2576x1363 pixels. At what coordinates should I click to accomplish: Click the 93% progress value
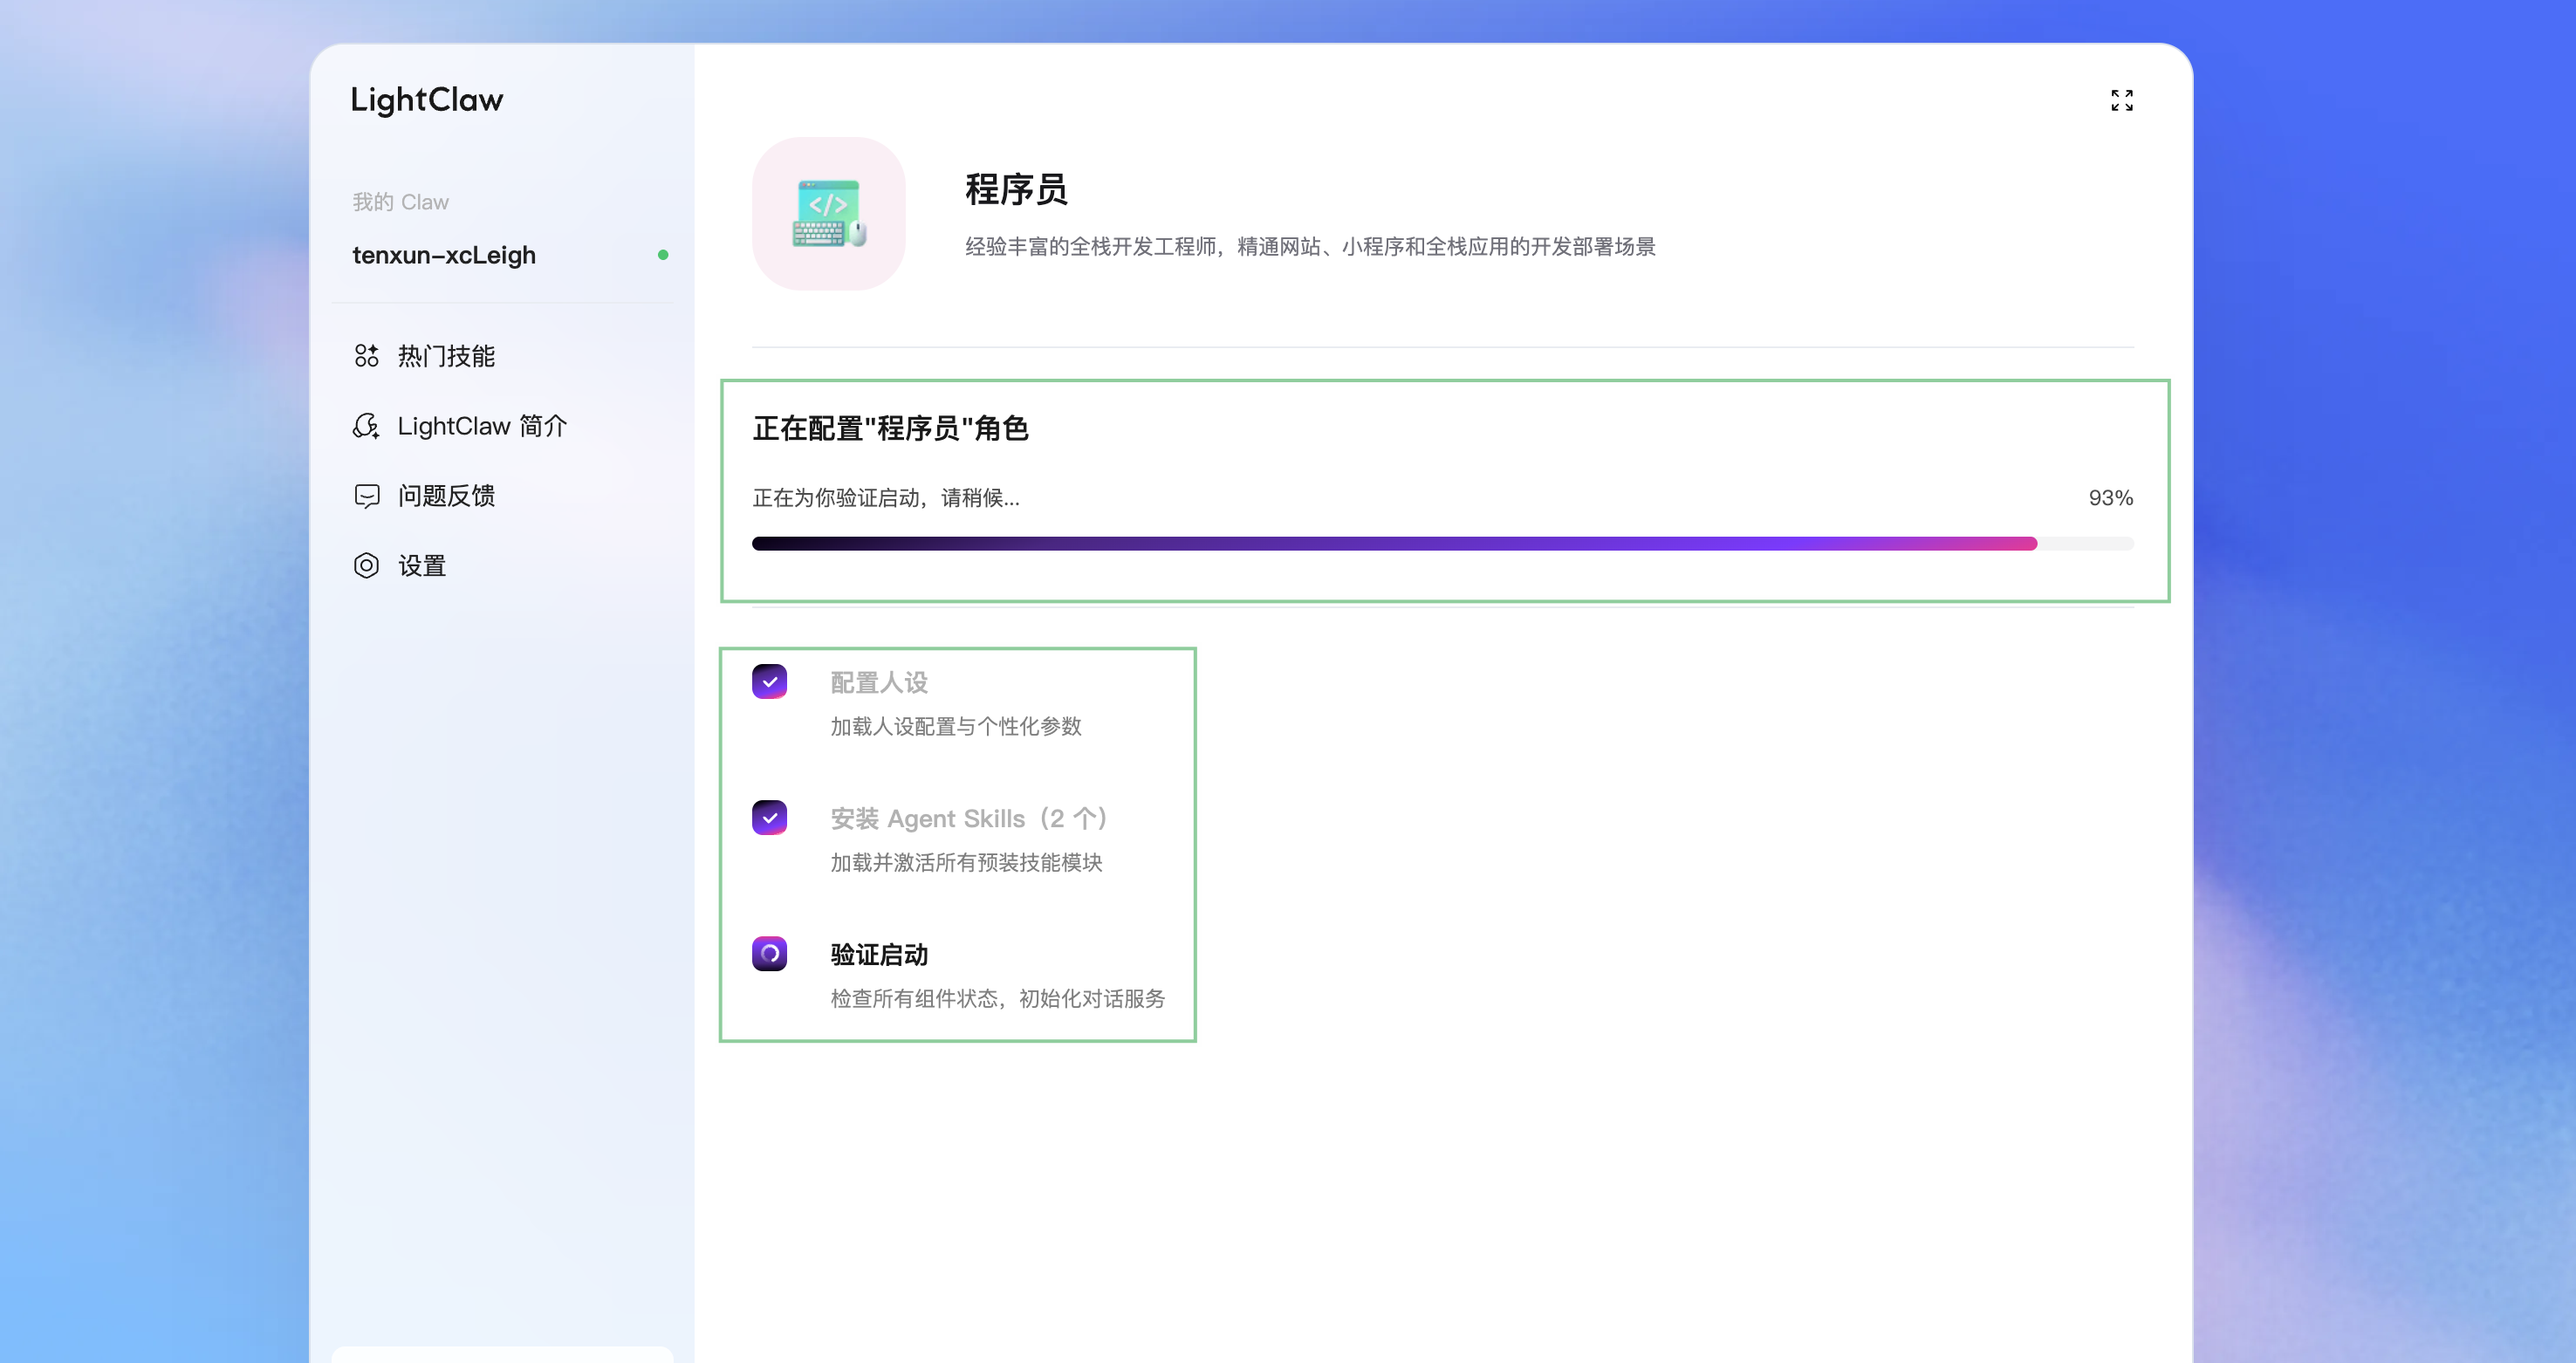click(x=2110, y=498)
